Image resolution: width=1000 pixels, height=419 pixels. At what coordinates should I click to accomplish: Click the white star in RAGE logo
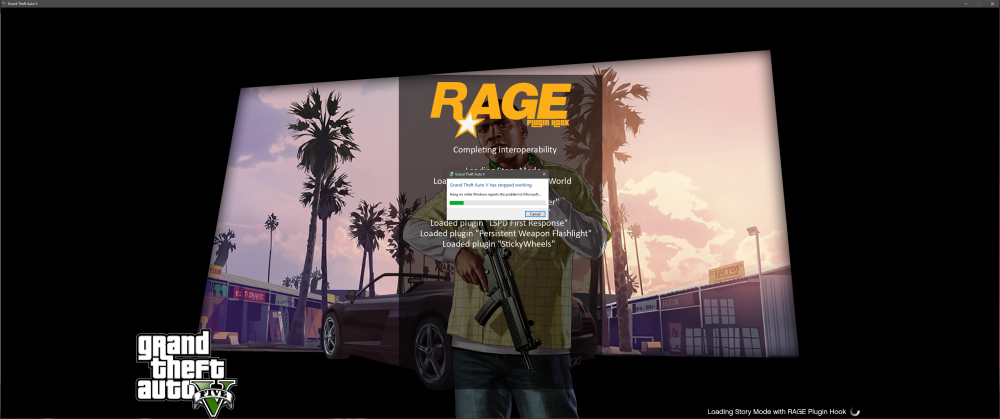tap(468, 124)
